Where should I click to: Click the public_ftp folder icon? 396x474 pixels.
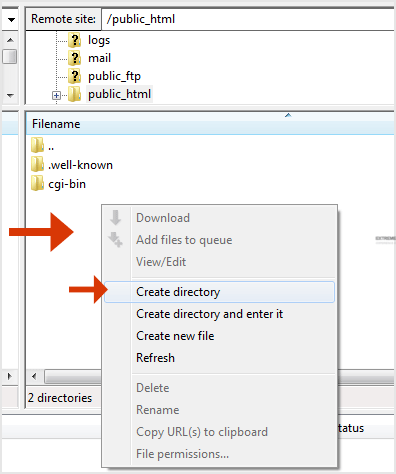75,76
